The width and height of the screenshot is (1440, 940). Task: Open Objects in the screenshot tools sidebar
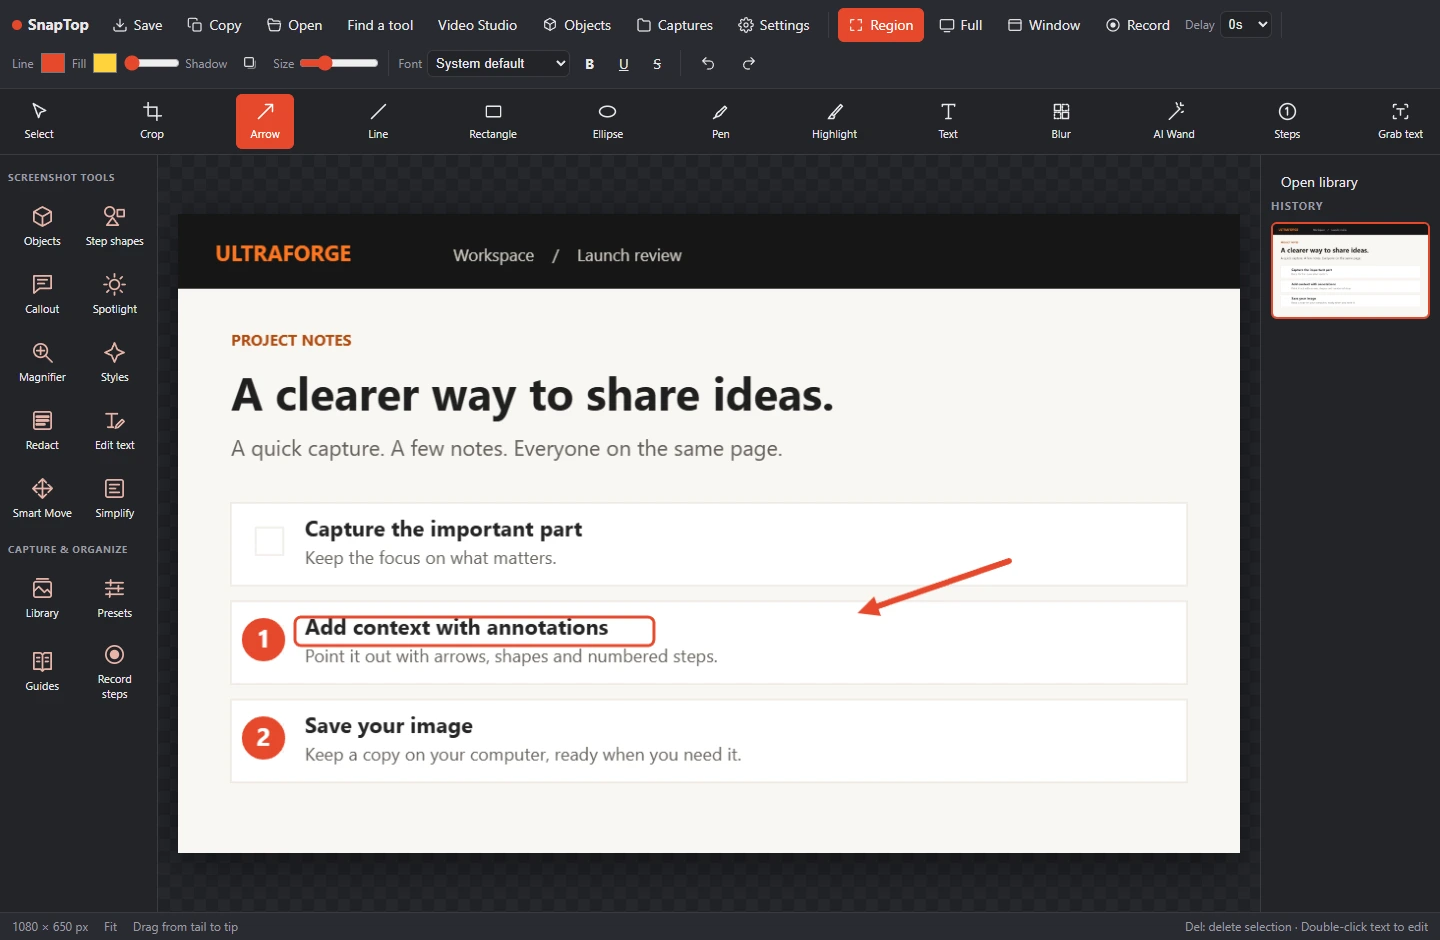click(x=42, y=226)
